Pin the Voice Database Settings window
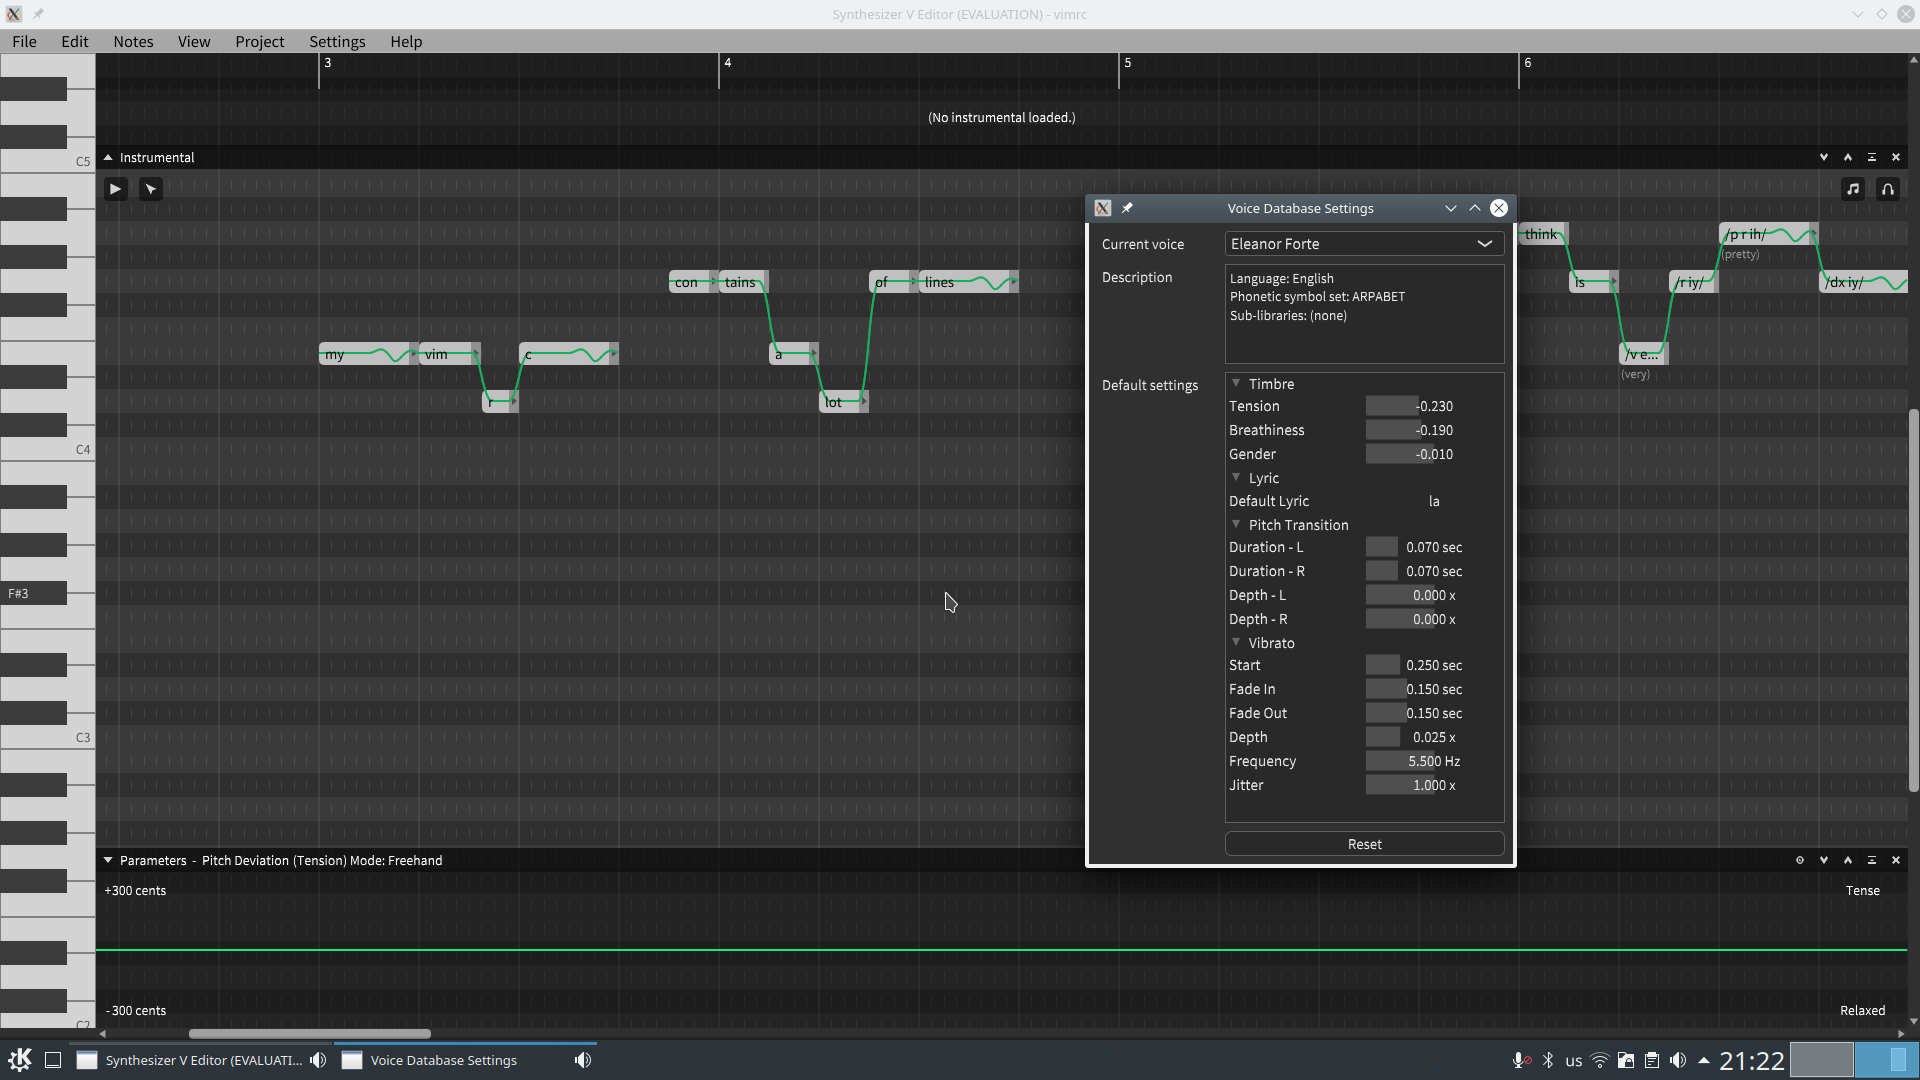This screenshot has width=1920, height=1080. coord(1127,208)
